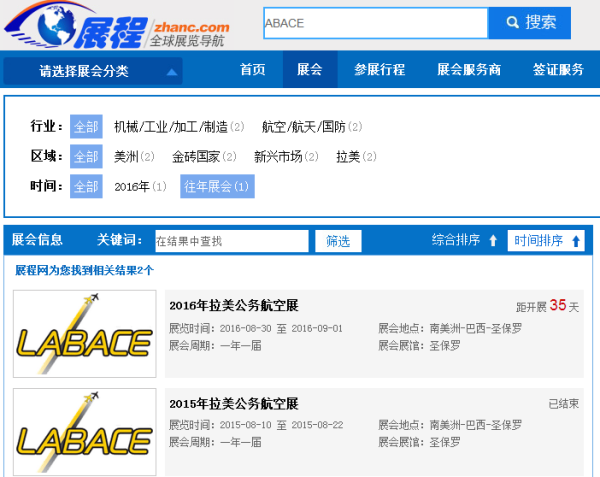Viewport: 600px width, 477px height.
Task: Select 全部 in the 区域 filter row
Action: (x=86, y=157)
